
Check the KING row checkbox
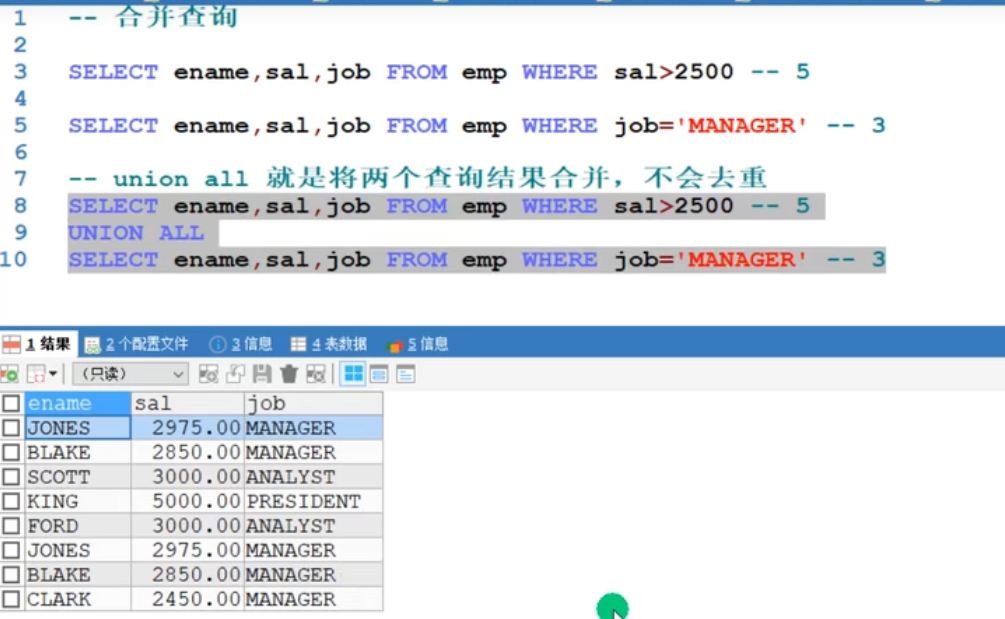pos(11,501)
